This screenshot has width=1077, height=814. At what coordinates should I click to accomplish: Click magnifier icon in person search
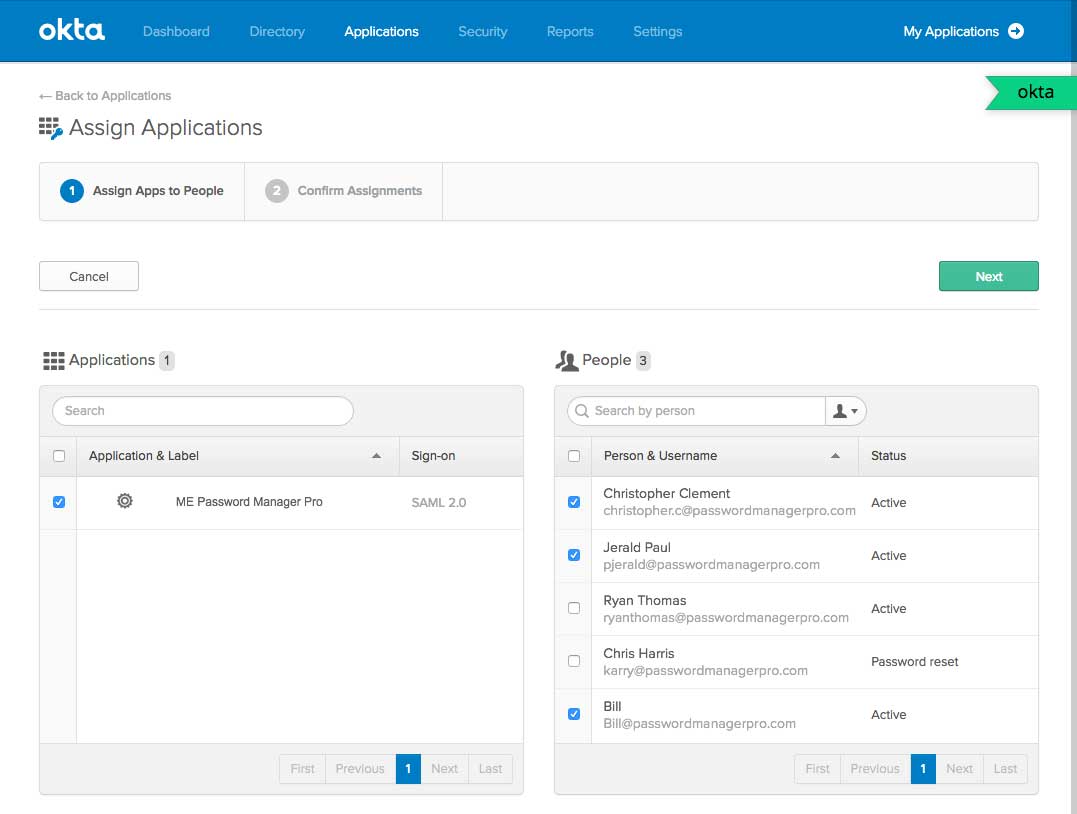582,411
